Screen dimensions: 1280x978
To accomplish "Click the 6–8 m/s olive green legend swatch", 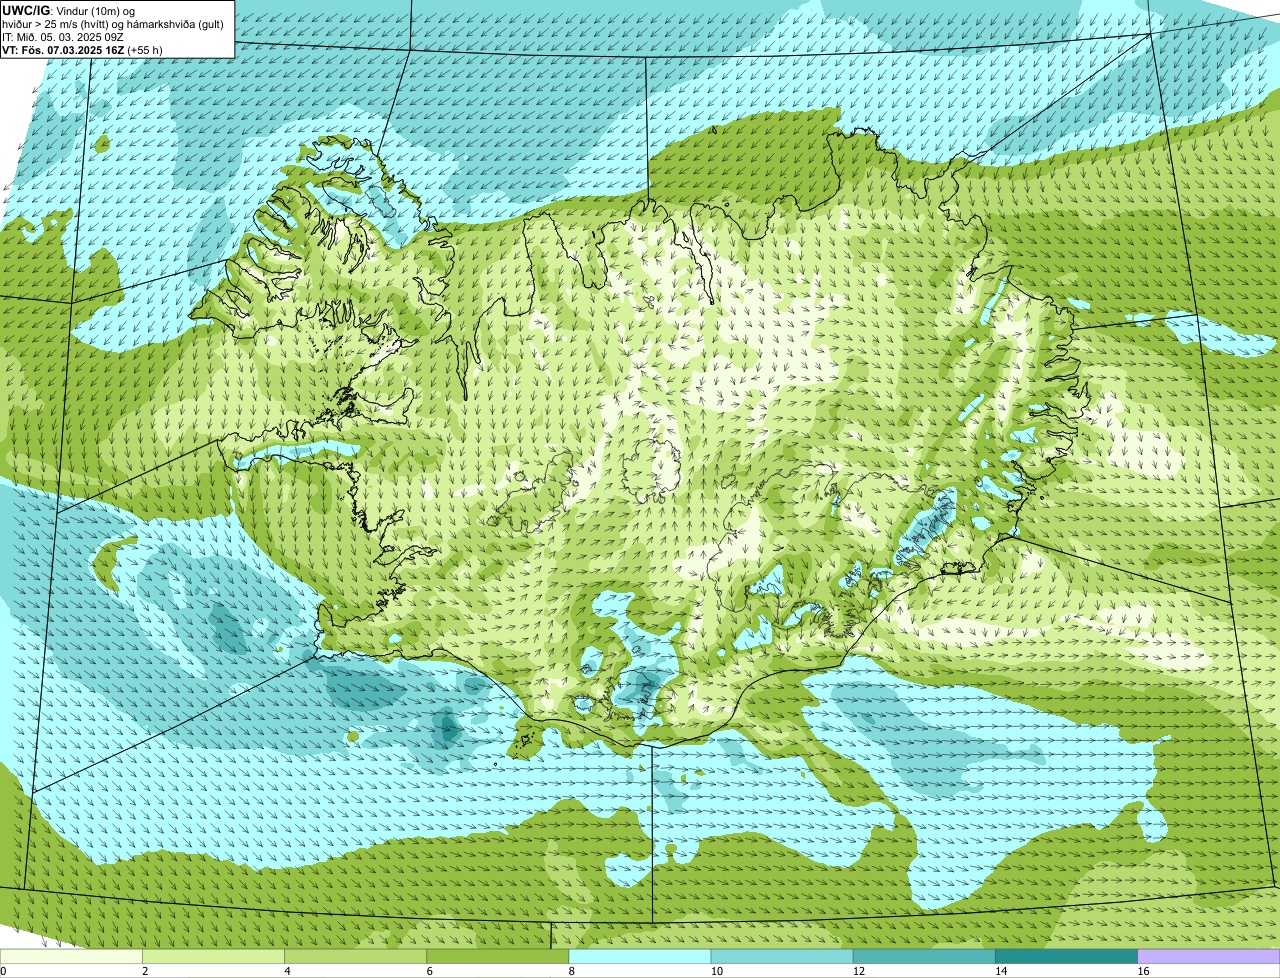I will pos(498,956).
